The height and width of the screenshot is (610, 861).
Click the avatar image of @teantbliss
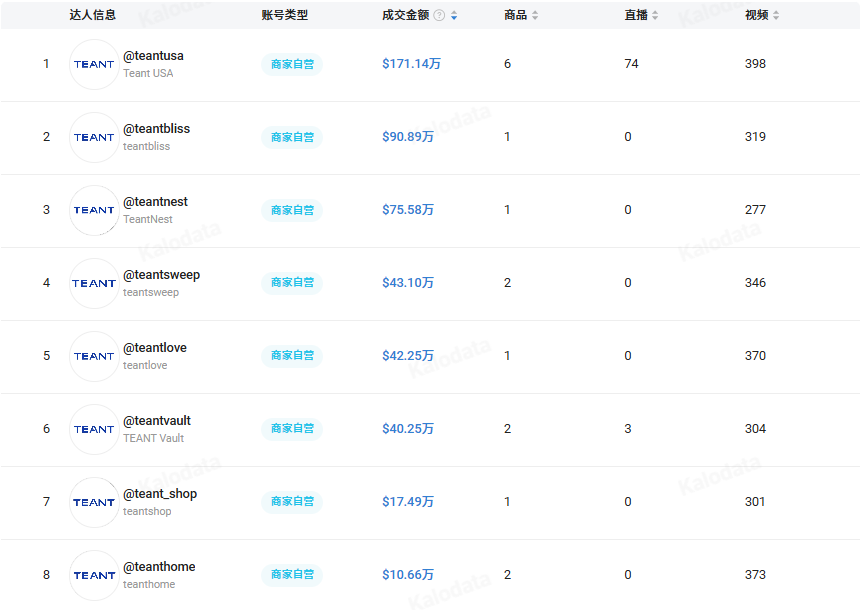point(93,137)
